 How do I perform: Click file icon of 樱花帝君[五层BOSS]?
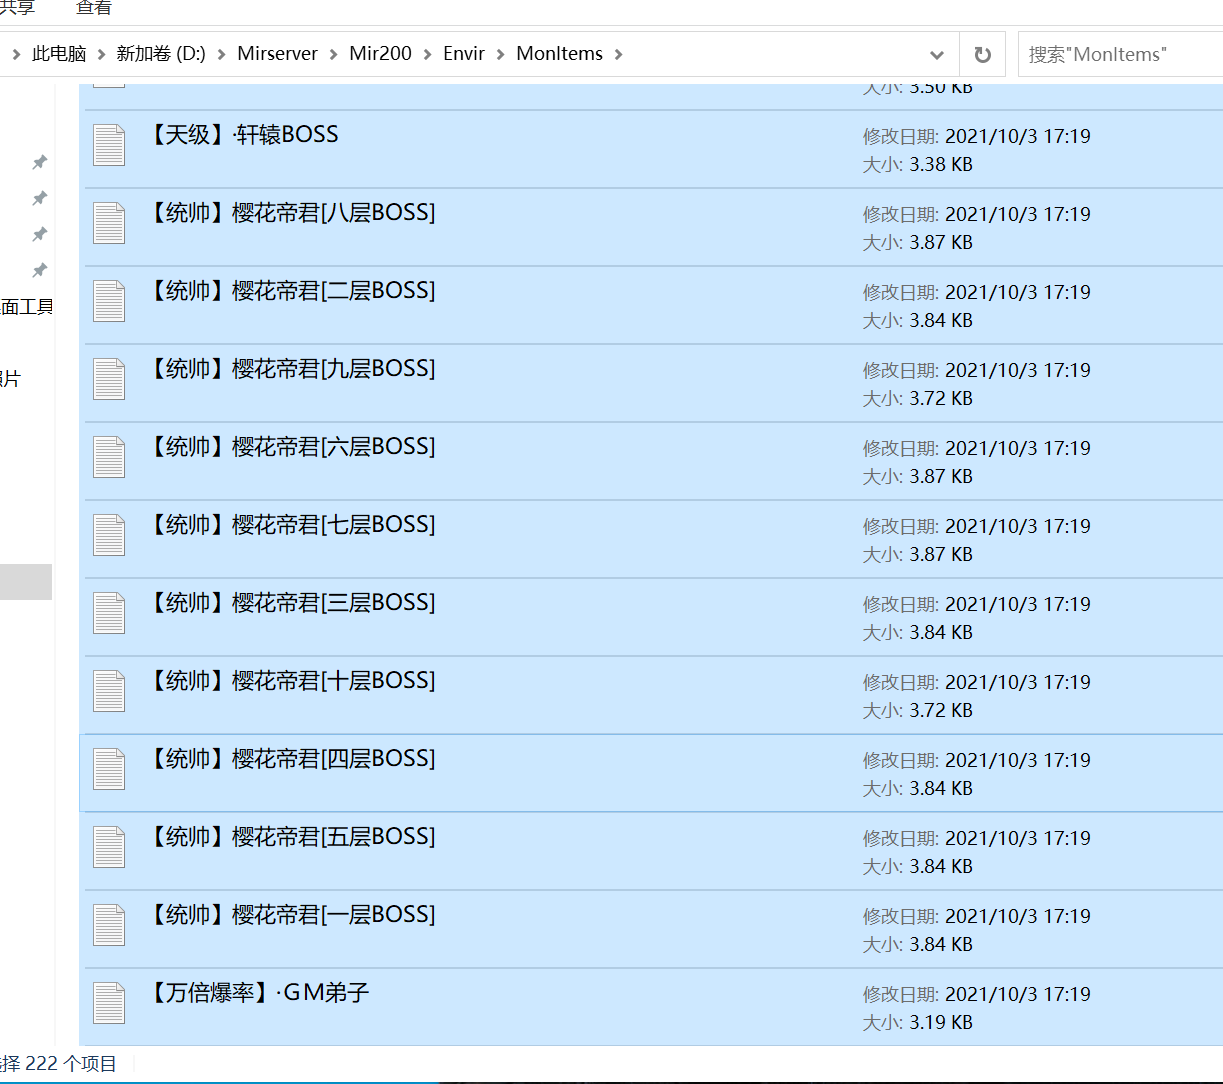coord(109,848)
